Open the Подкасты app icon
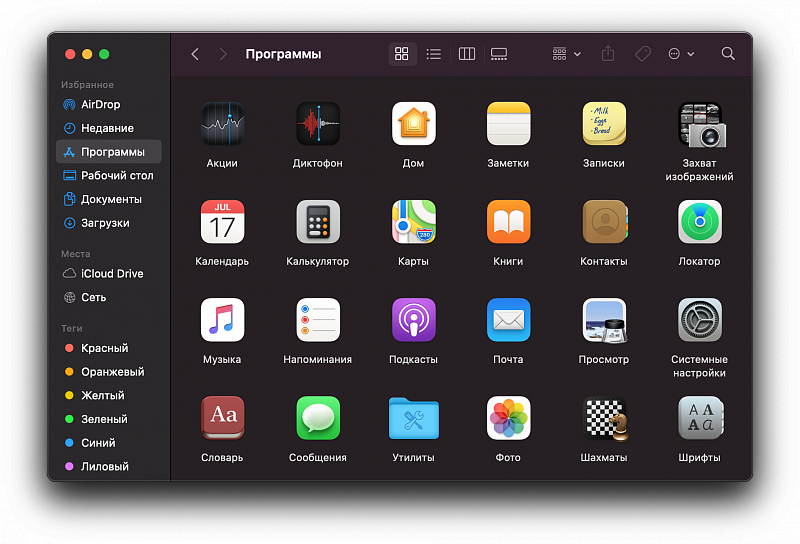The height and width of the screenshot is (544, 800). pos(413,320)
